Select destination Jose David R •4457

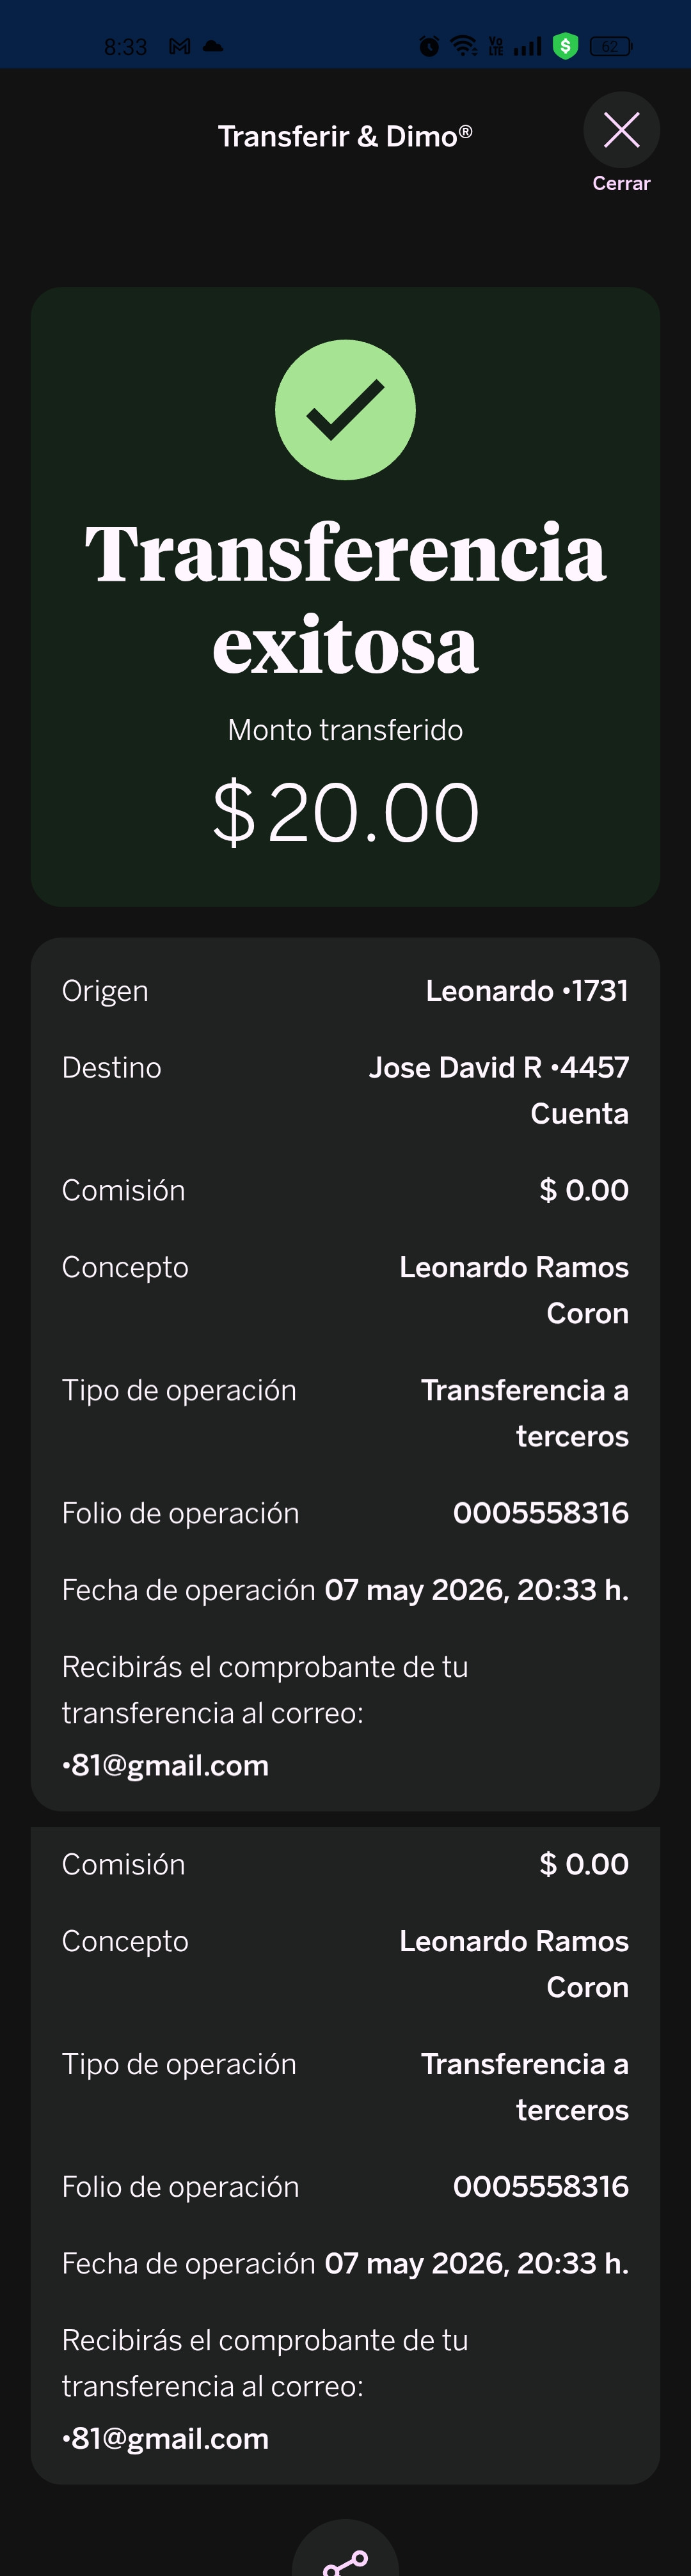point(499,1068)
